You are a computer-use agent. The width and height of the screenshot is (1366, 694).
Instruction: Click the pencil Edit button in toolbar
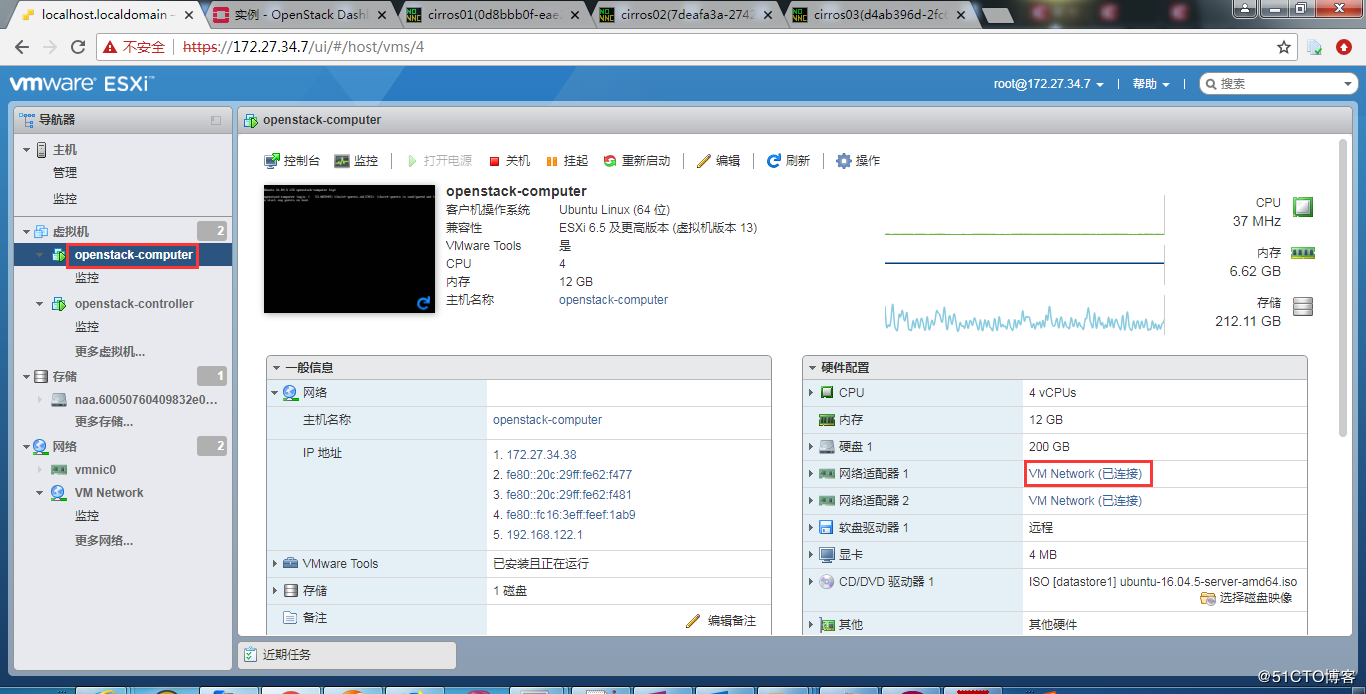pyautogui.click(x=718, y=161)
